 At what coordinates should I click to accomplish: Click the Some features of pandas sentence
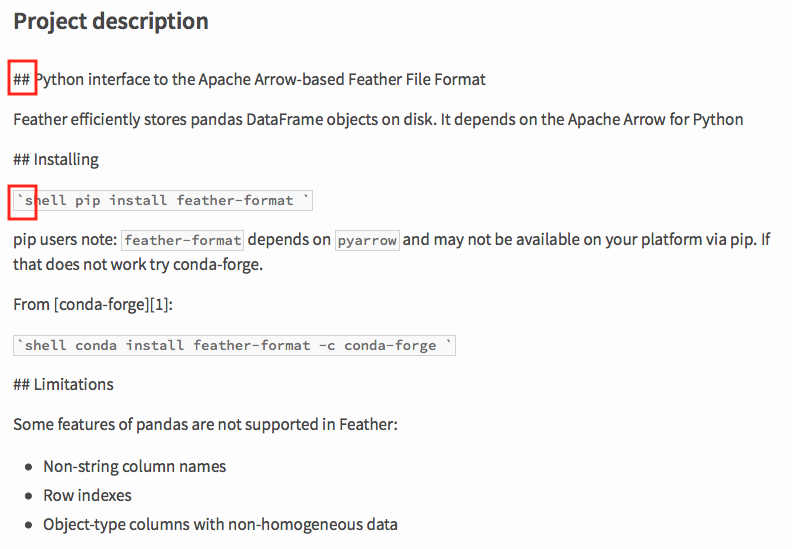206,425
